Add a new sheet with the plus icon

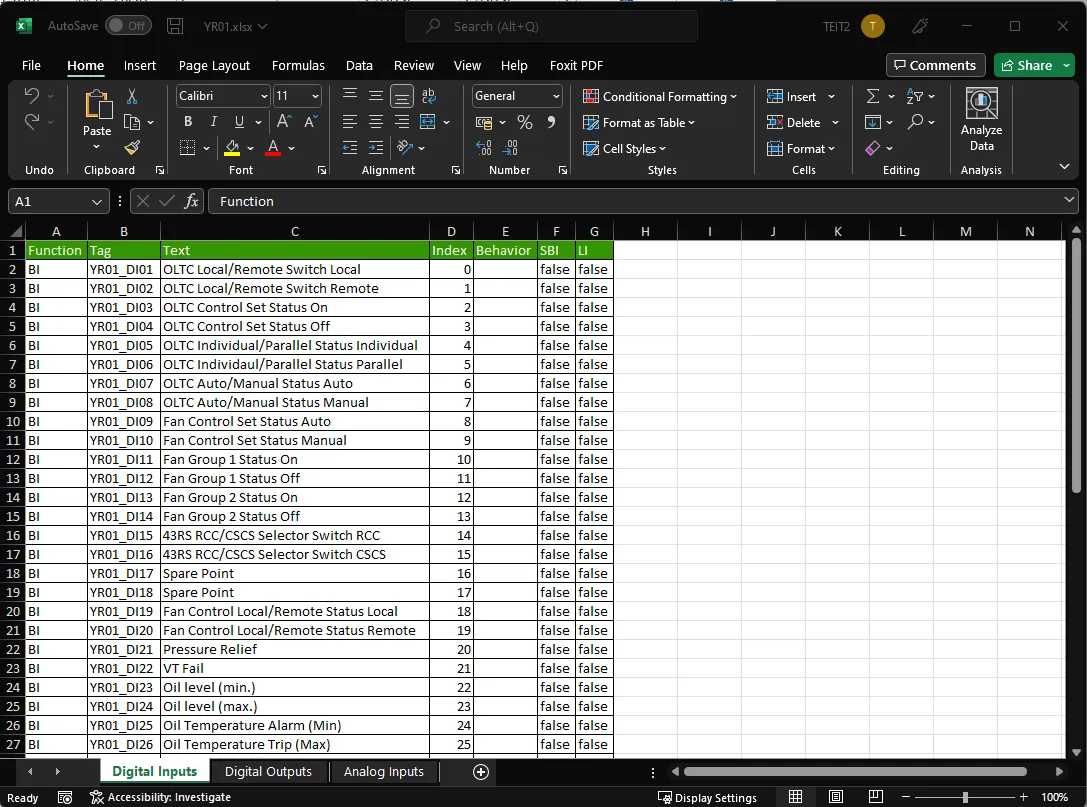tap(480, 772)
